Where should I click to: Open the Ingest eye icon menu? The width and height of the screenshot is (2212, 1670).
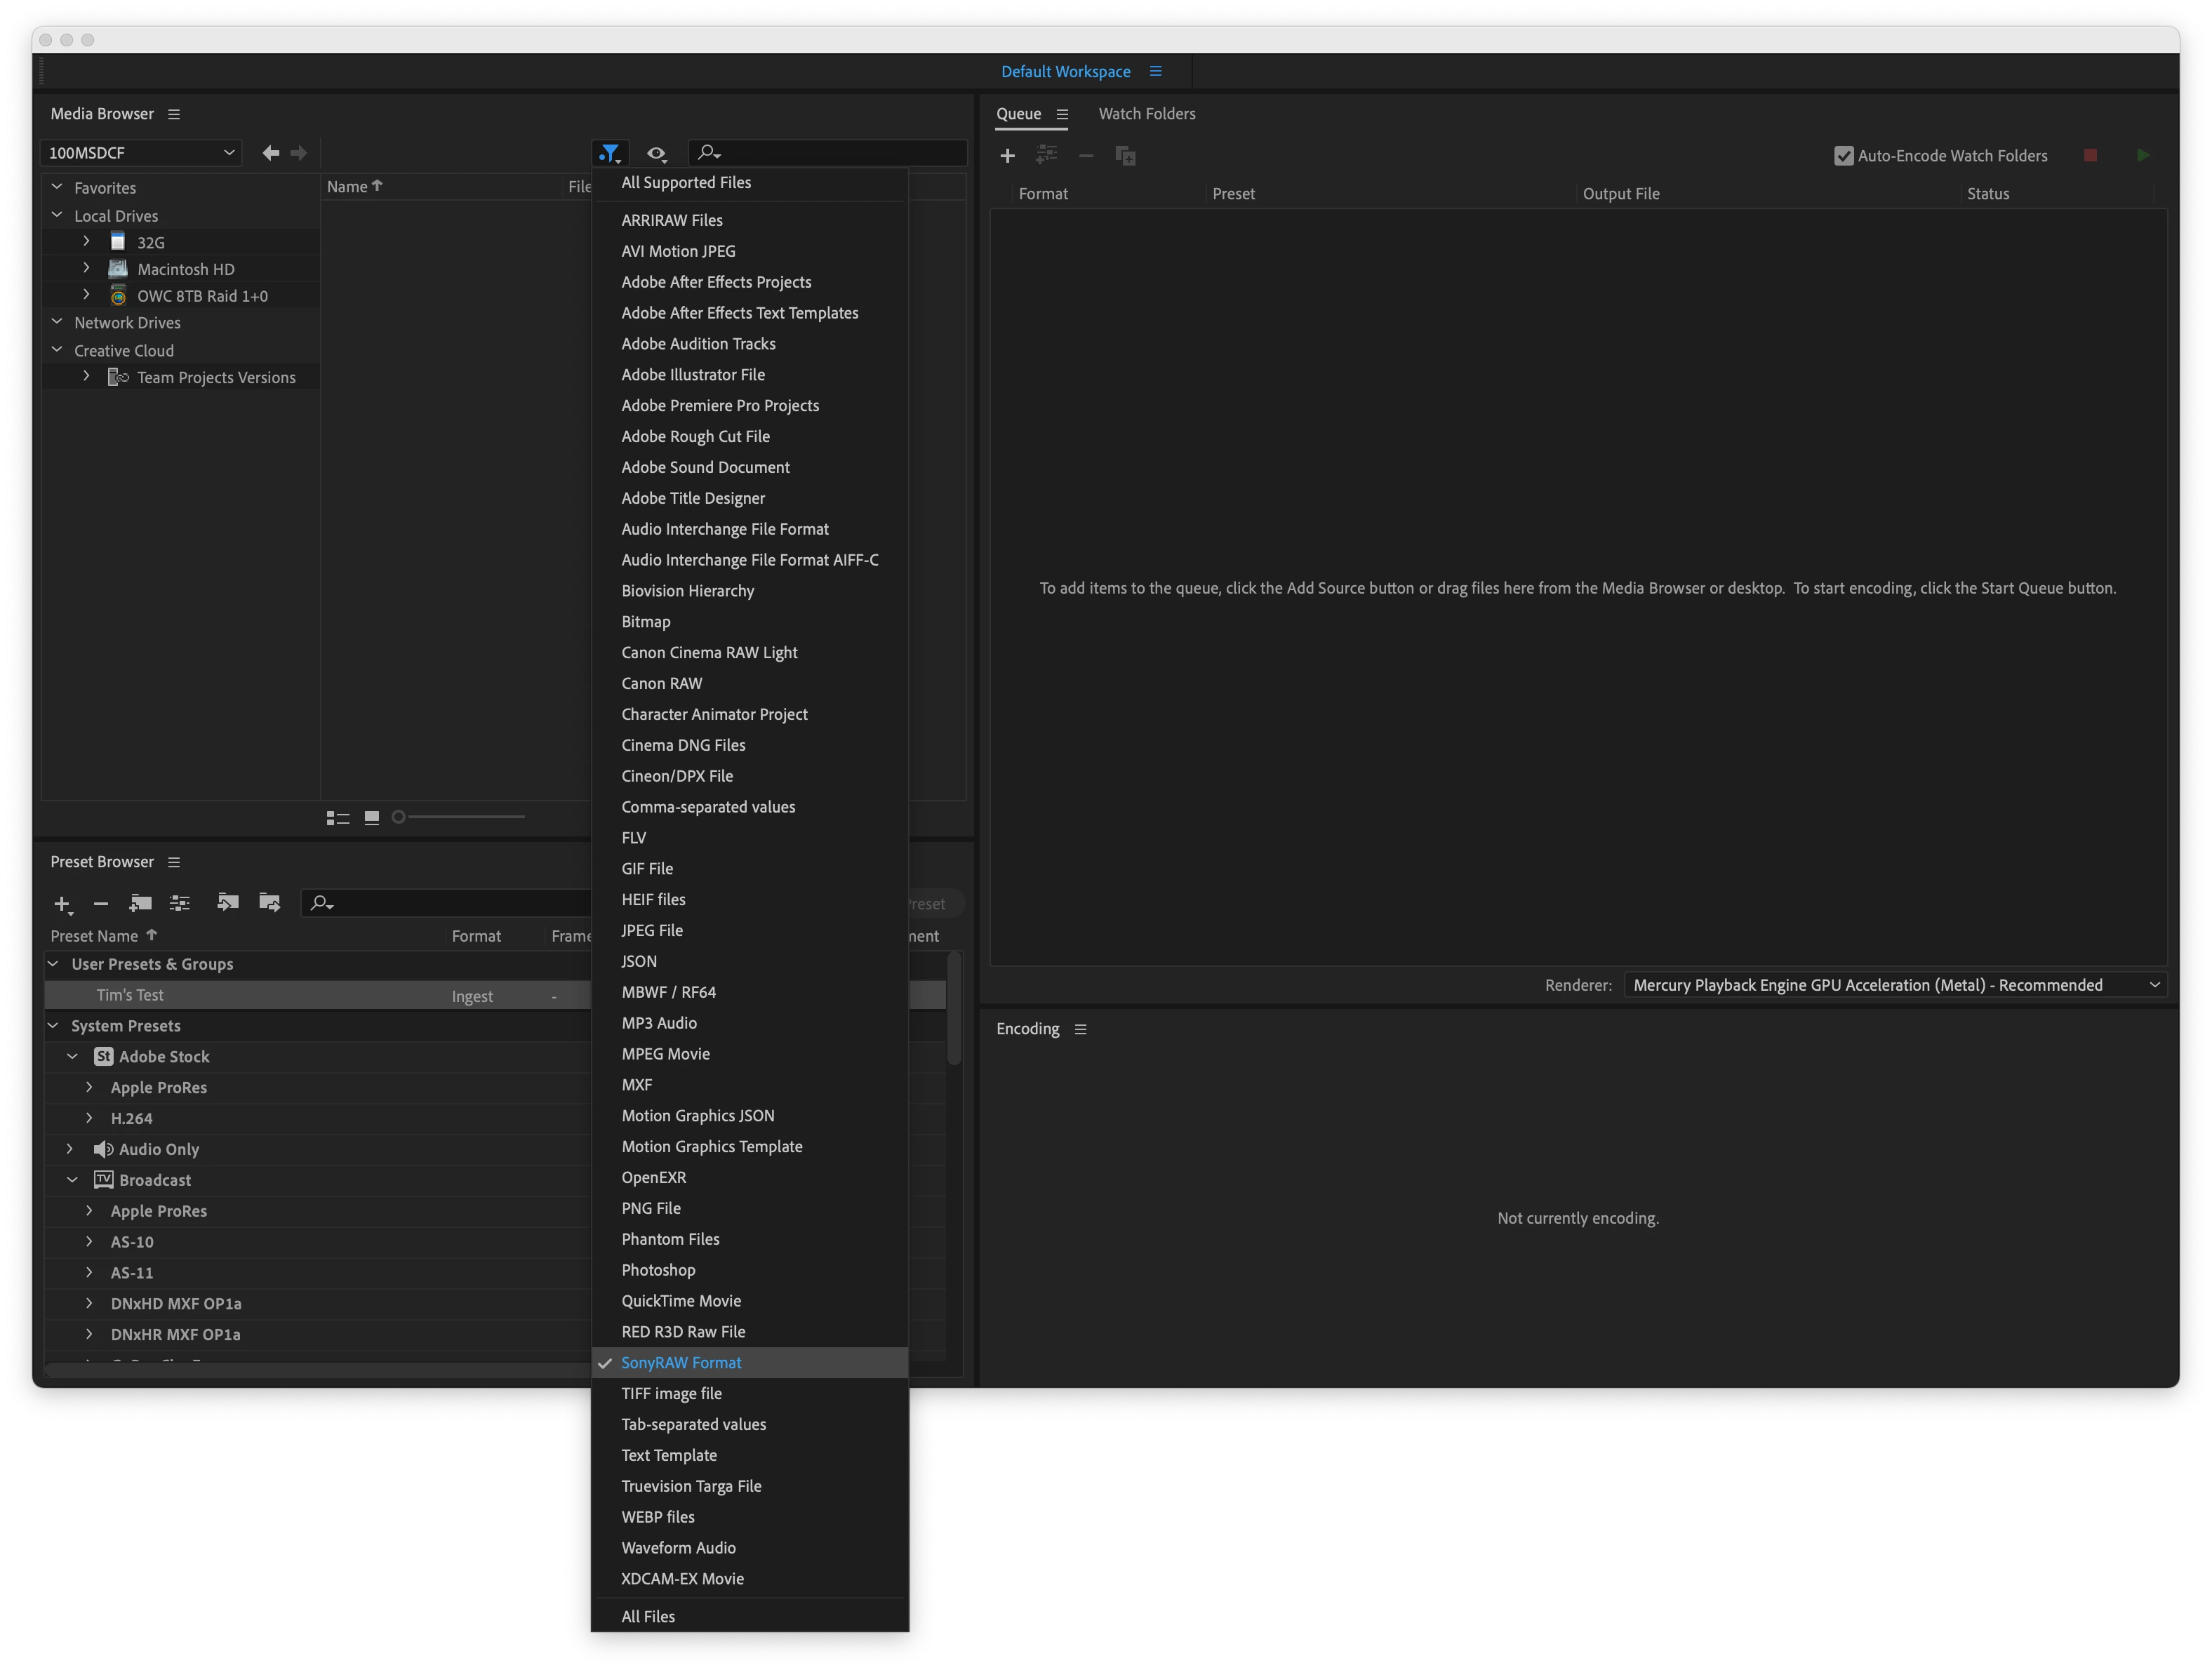pyautogui.click(x=656, y=154)
